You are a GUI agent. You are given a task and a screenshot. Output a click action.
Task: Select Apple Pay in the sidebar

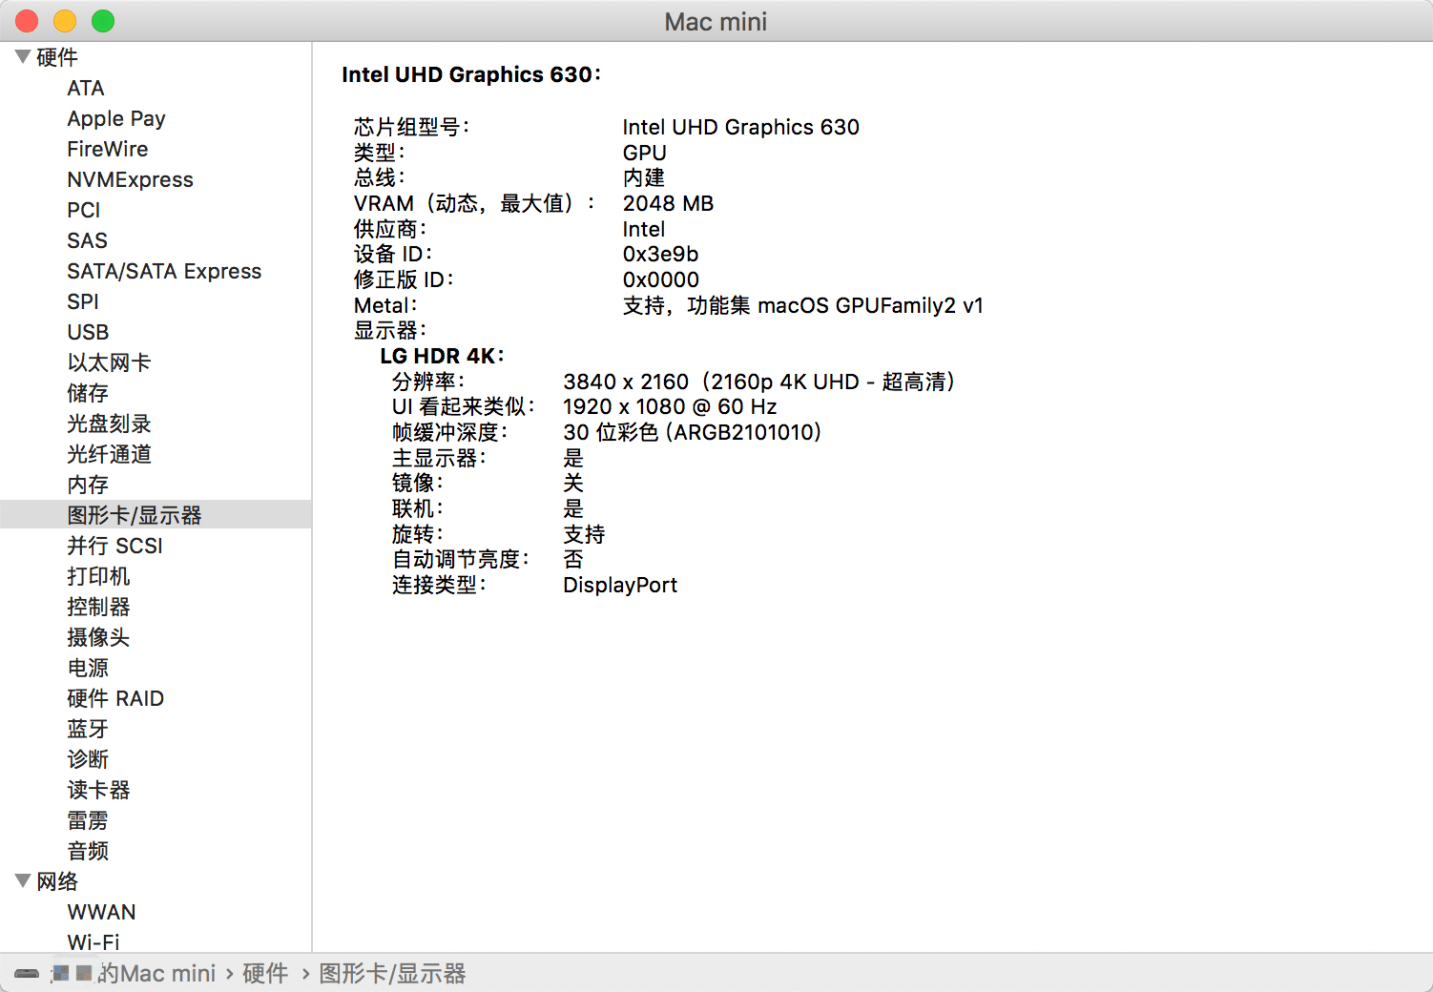point(116,119)
